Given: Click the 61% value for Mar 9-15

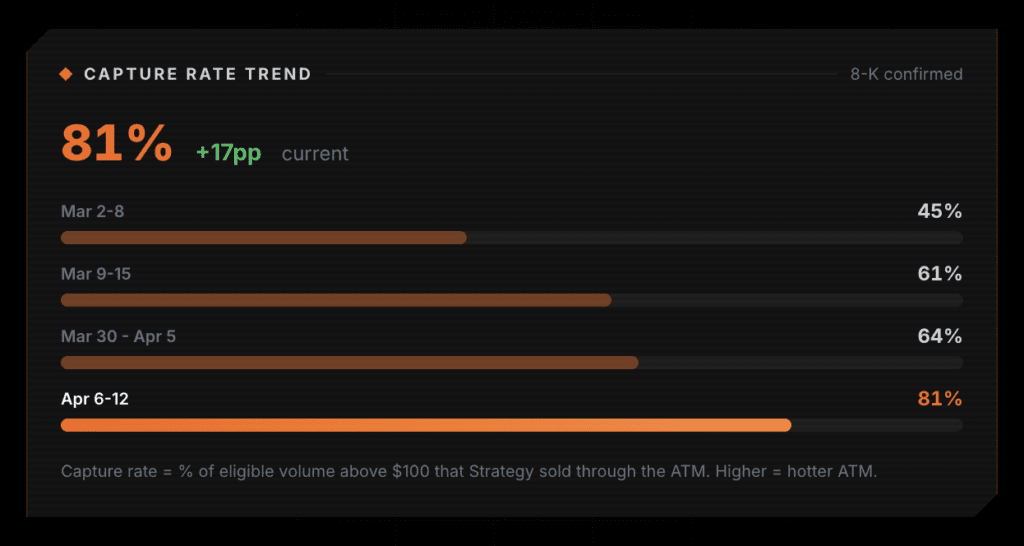Looking at the screenshot, I should 939,274.
